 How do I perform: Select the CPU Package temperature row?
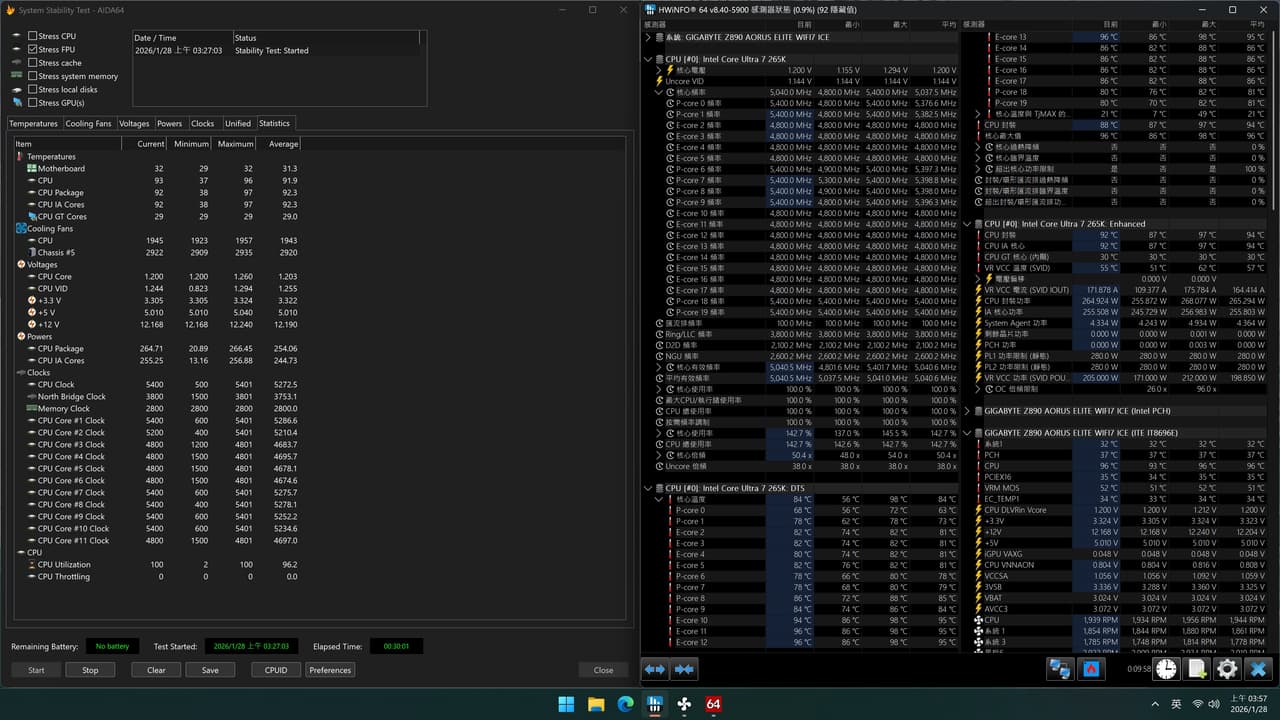(x=160, y=192)
